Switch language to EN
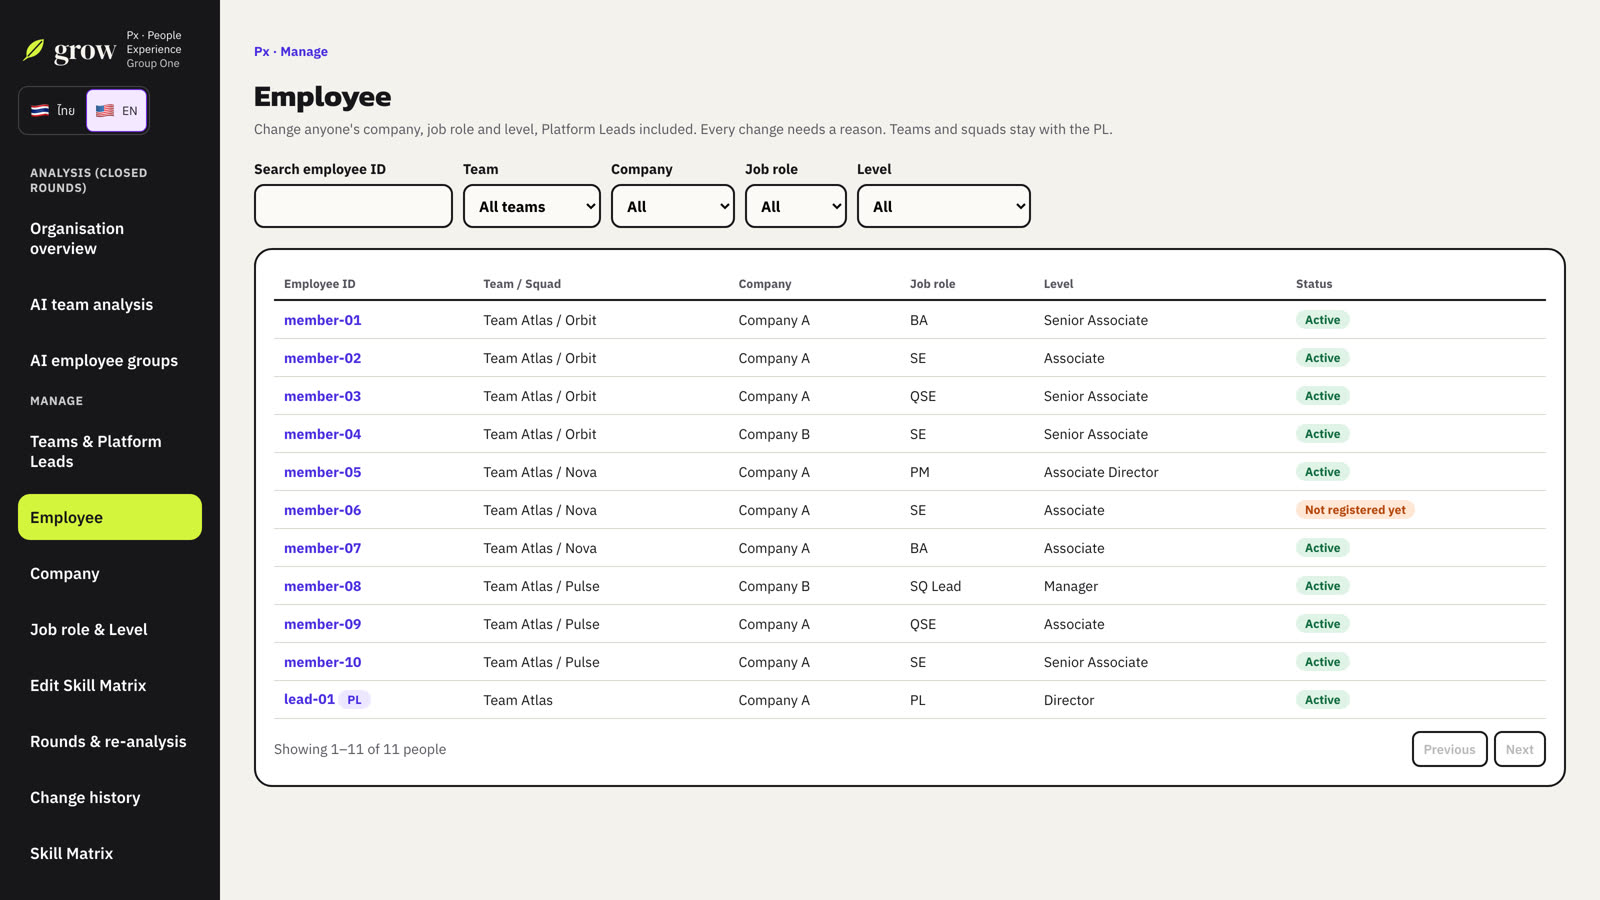Screen dimensions: 1600x900 coord(117,110)
